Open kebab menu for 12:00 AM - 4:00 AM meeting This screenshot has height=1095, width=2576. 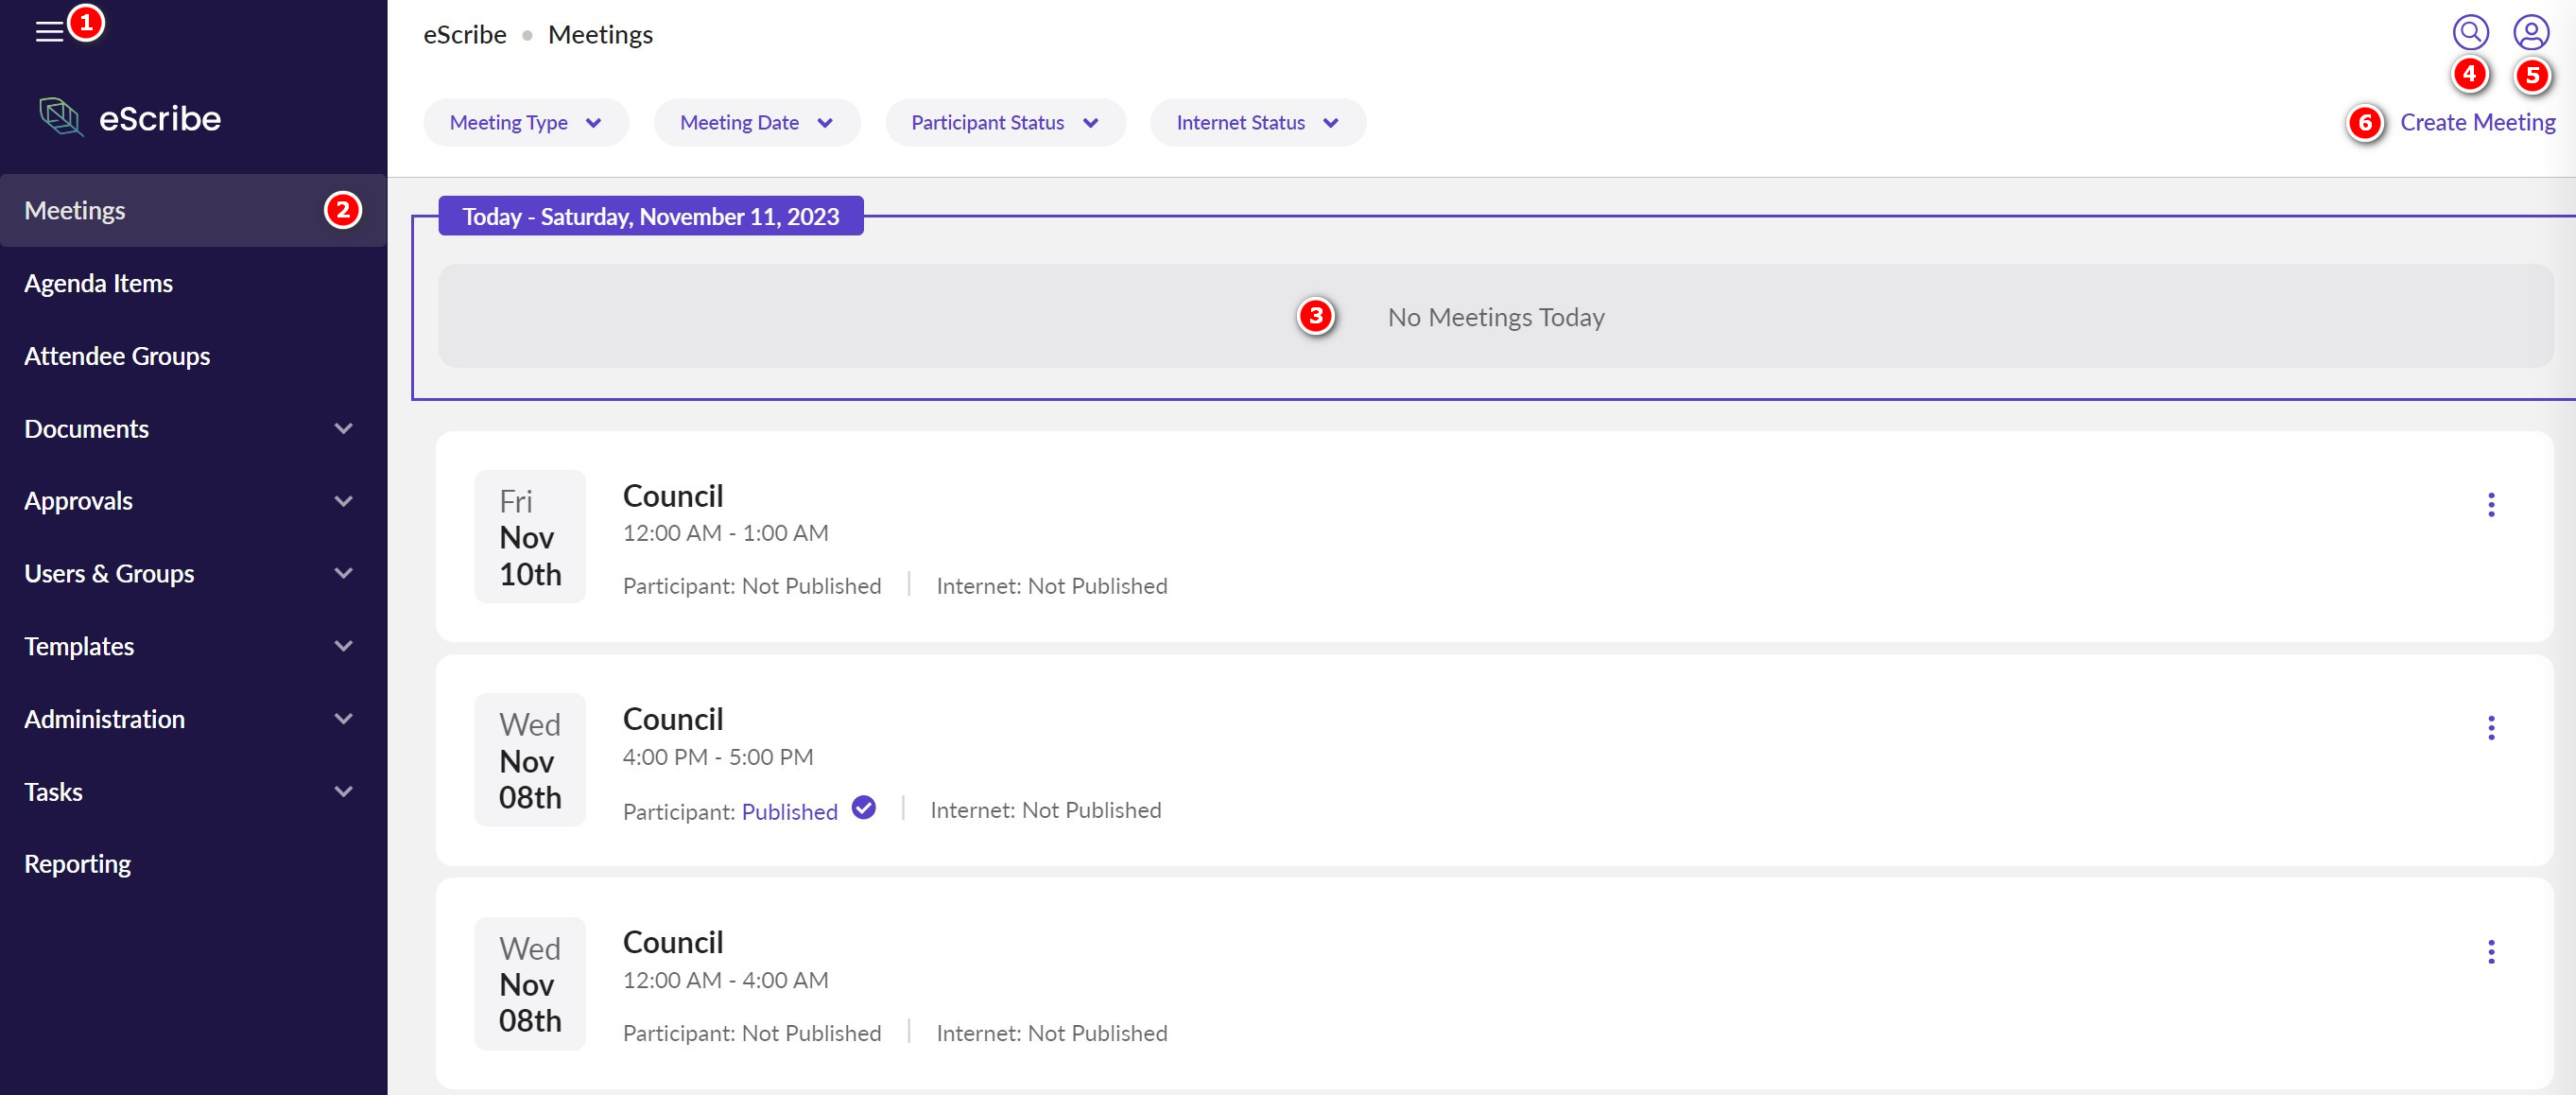(x=2491, y=952)
